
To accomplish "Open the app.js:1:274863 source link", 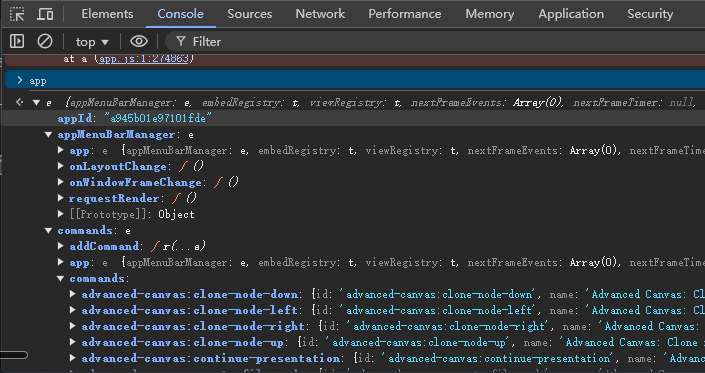I will tap(144, 58).
